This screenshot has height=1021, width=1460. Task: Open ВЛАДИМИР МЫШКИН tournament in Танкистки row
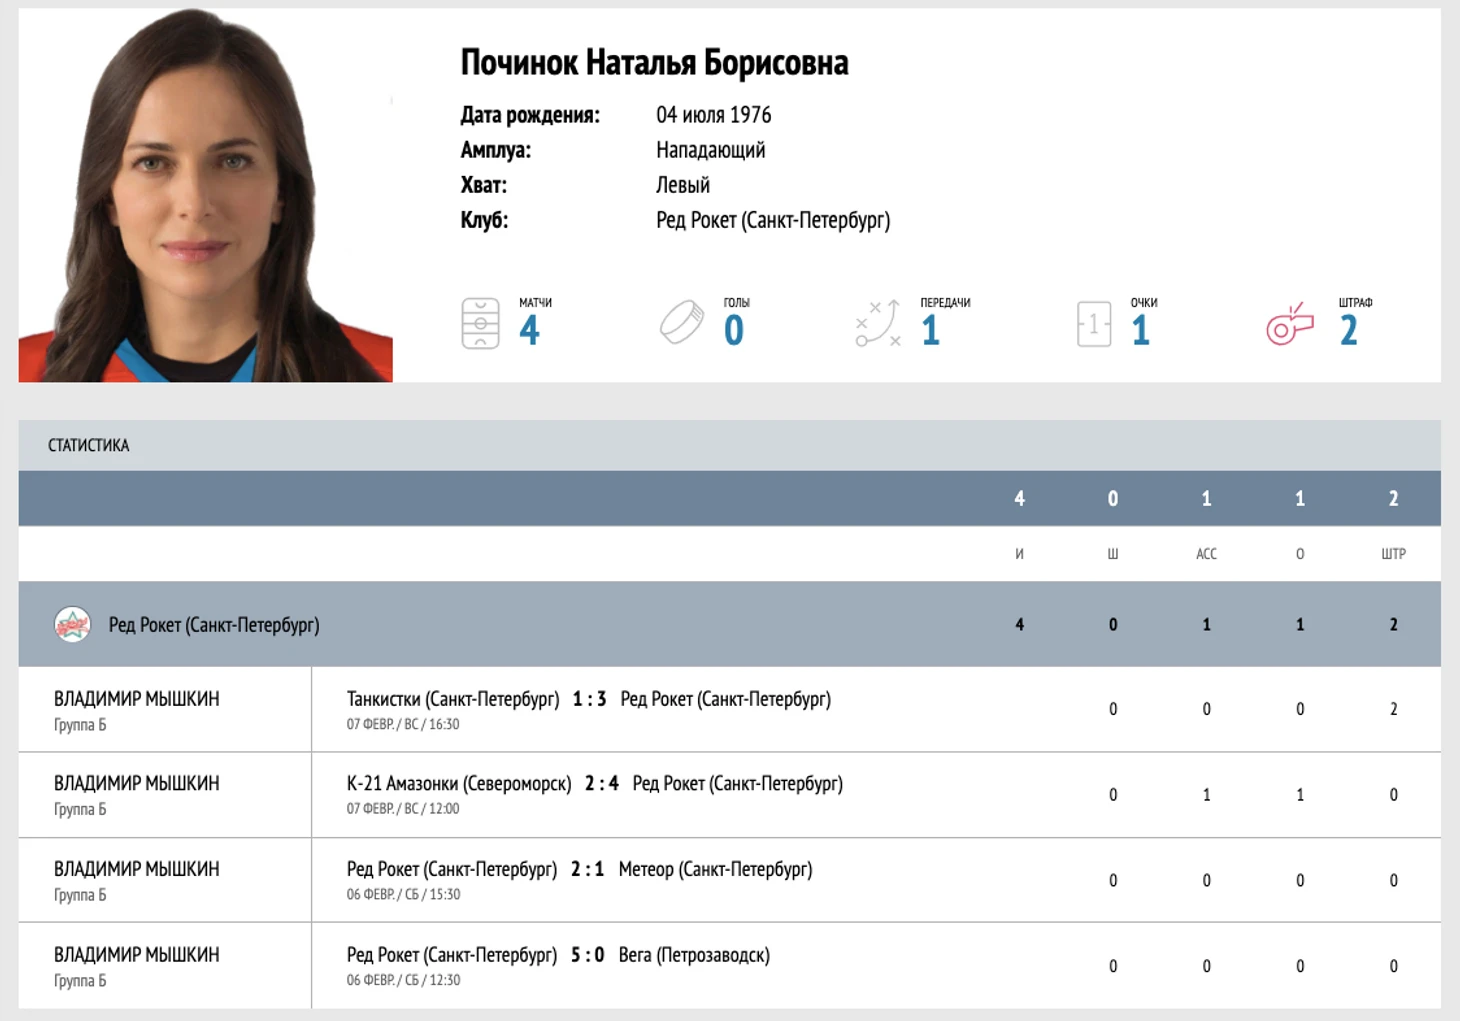pos(137,699)
